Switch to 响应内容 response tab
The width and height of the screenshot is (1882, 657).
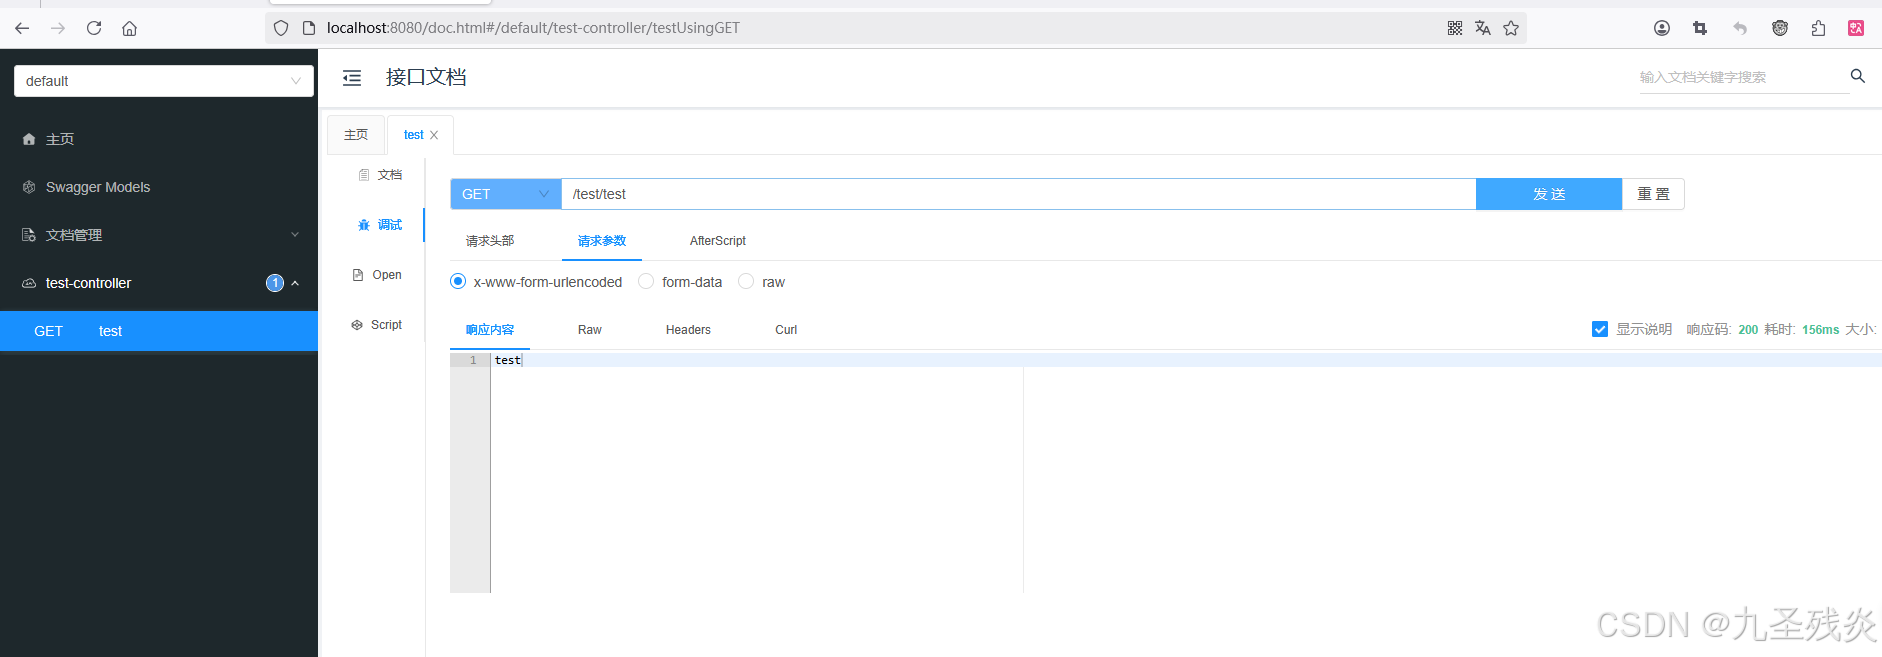tap(490, 330)
